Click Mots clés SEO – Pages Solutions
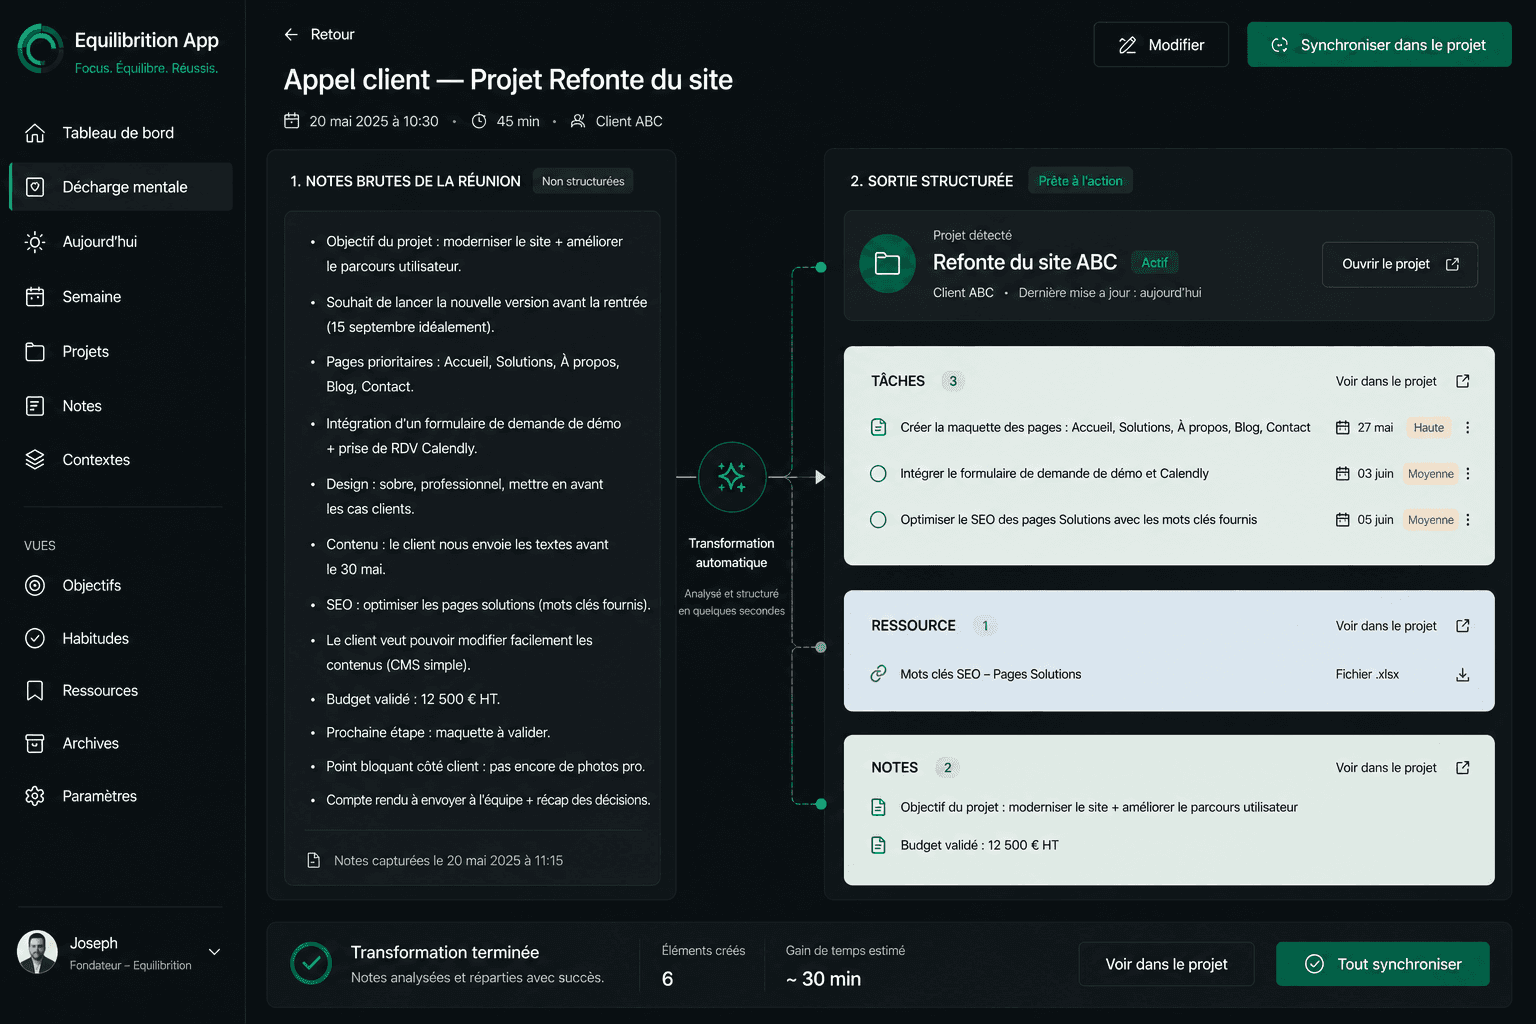 point(990,674)
